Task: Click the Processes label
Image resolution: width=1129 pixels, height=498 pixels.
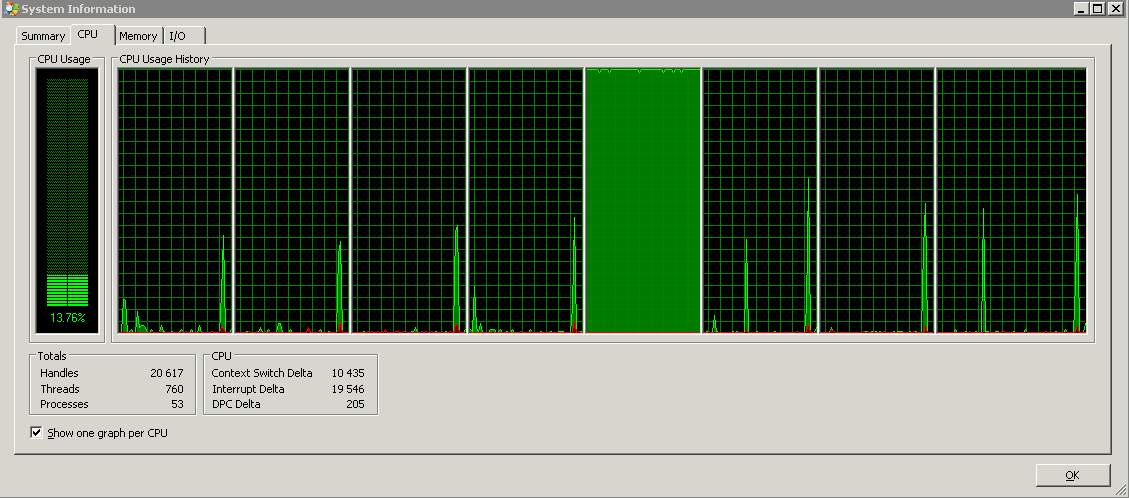Action: (x=64, y=404)
